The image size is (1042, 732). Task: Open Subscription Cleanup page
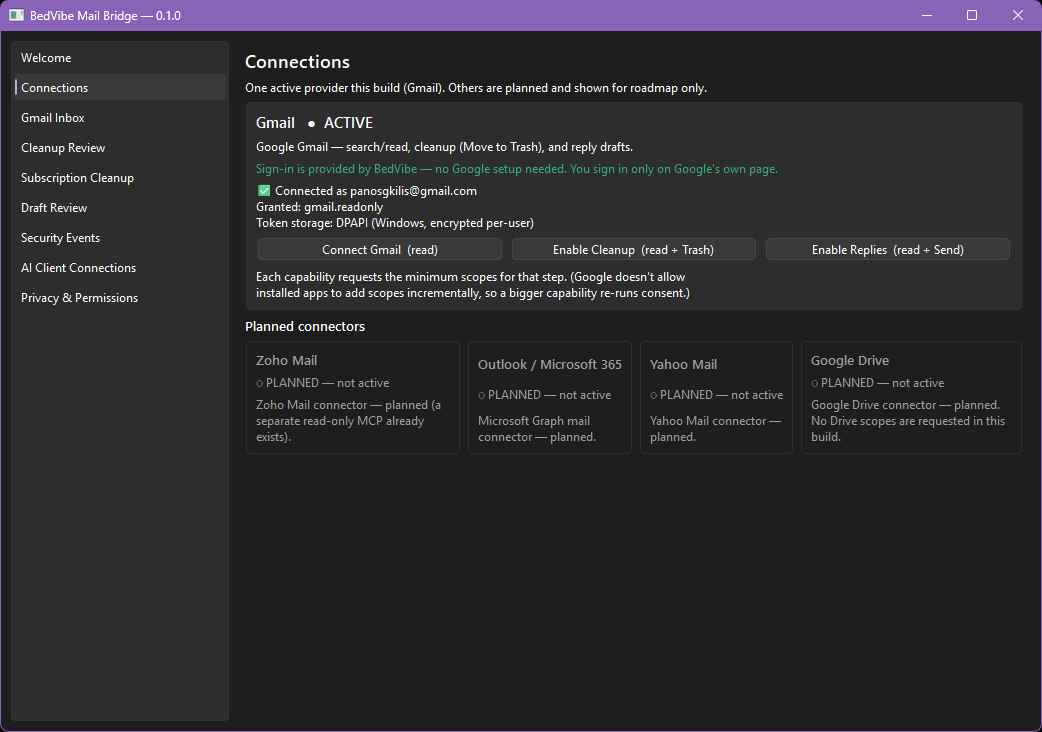coord(120,177)
